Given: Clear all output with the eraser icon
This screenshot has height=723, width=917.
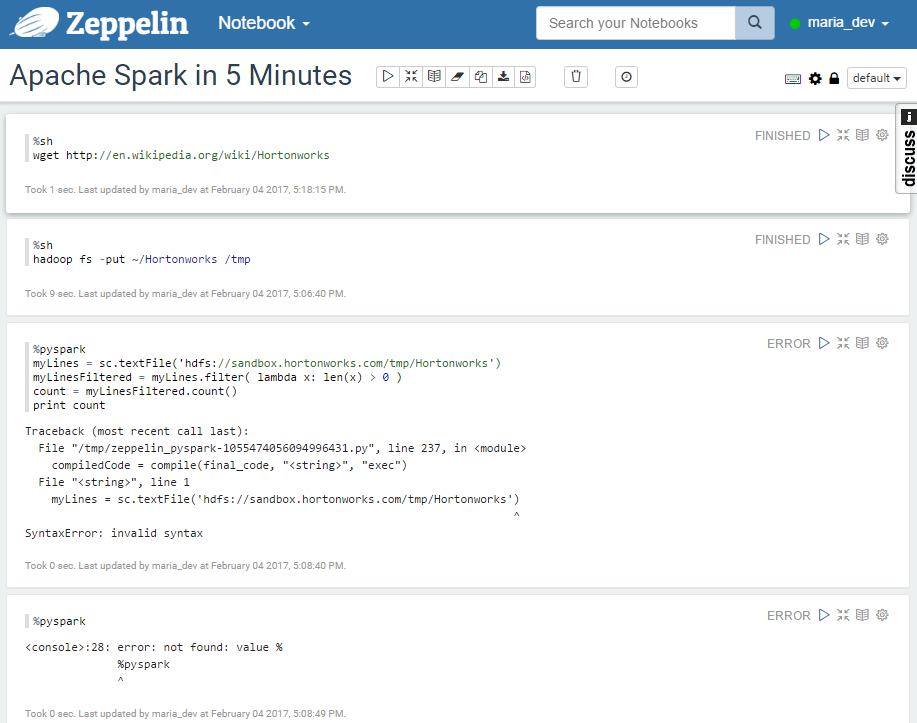Looking at the screenshot, I should point(457,77).
